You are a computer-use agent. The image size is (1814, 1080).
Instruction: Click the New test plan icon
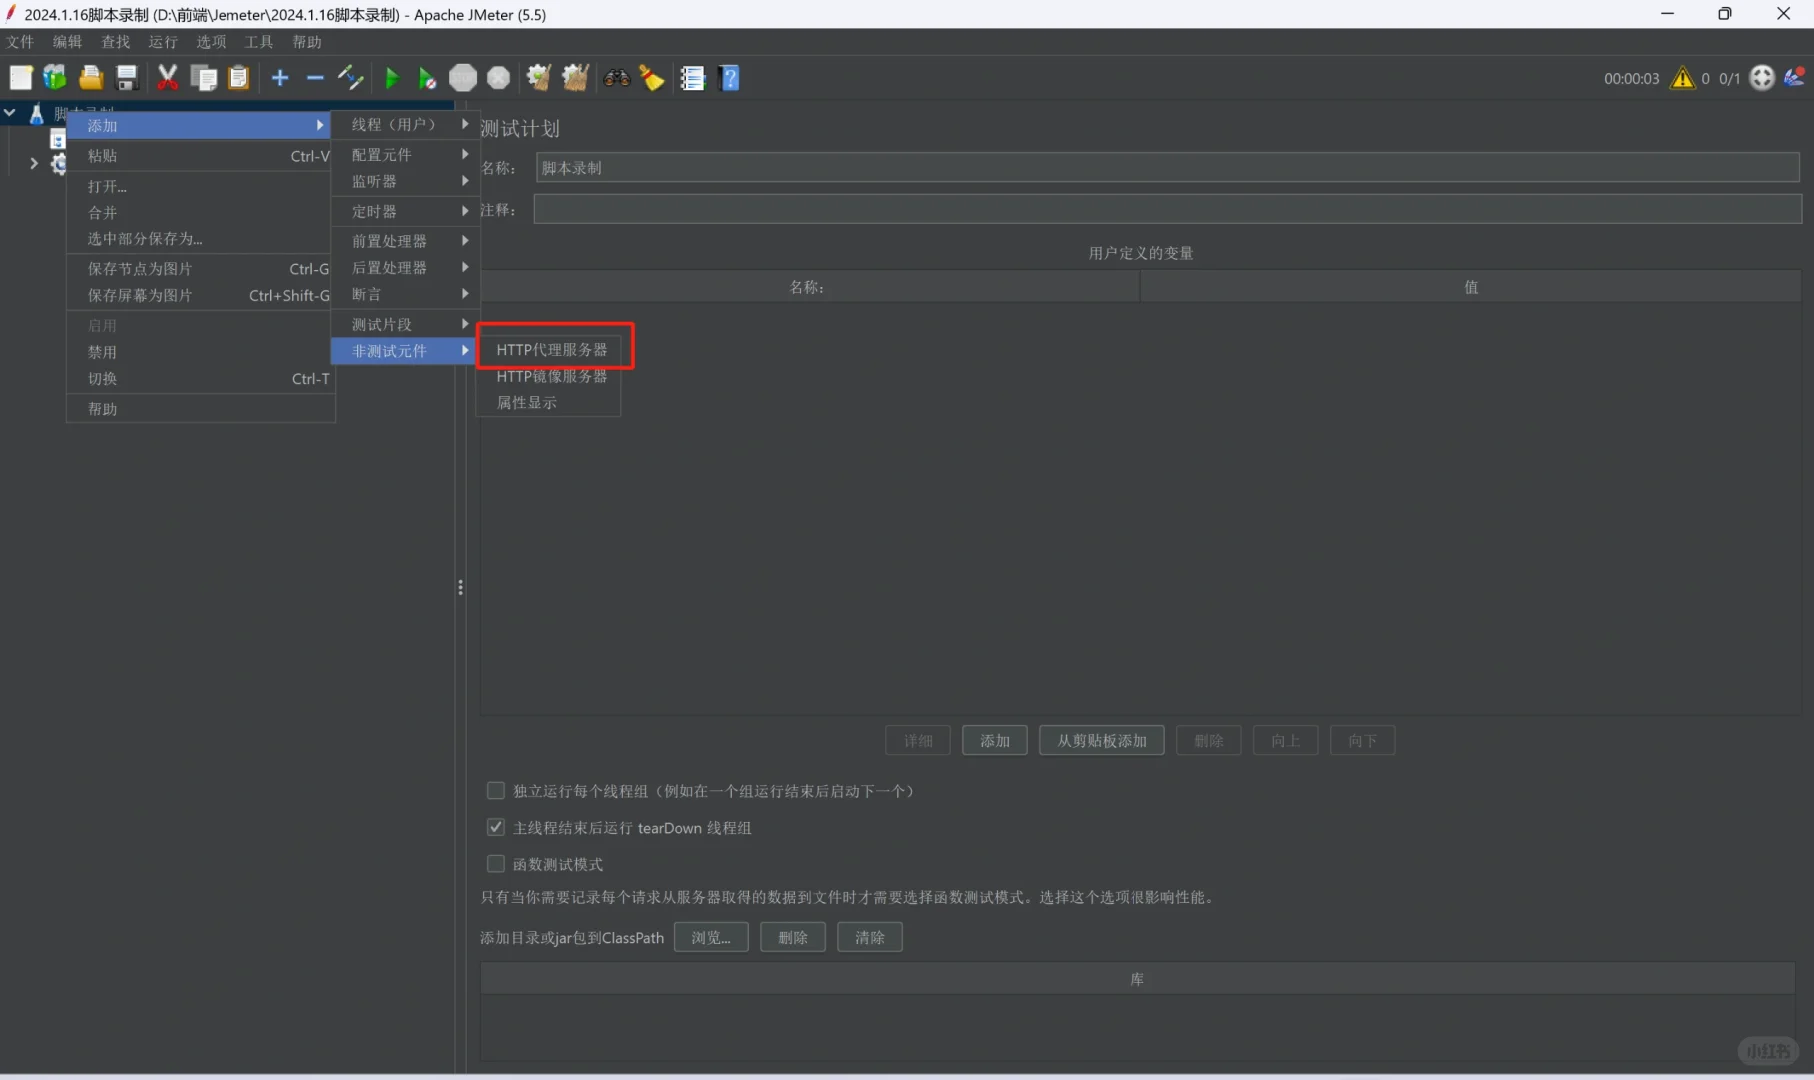(x=21, y=78)
